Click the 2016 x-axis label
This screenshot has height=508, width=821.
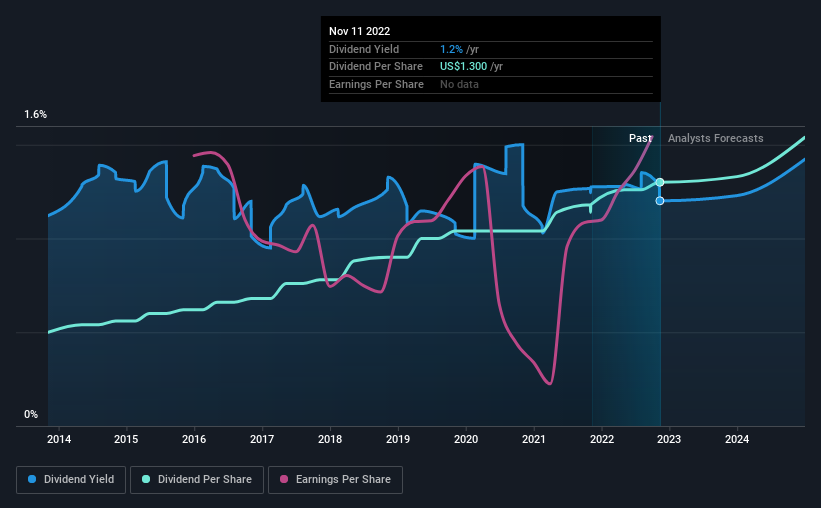pos(194,439)
